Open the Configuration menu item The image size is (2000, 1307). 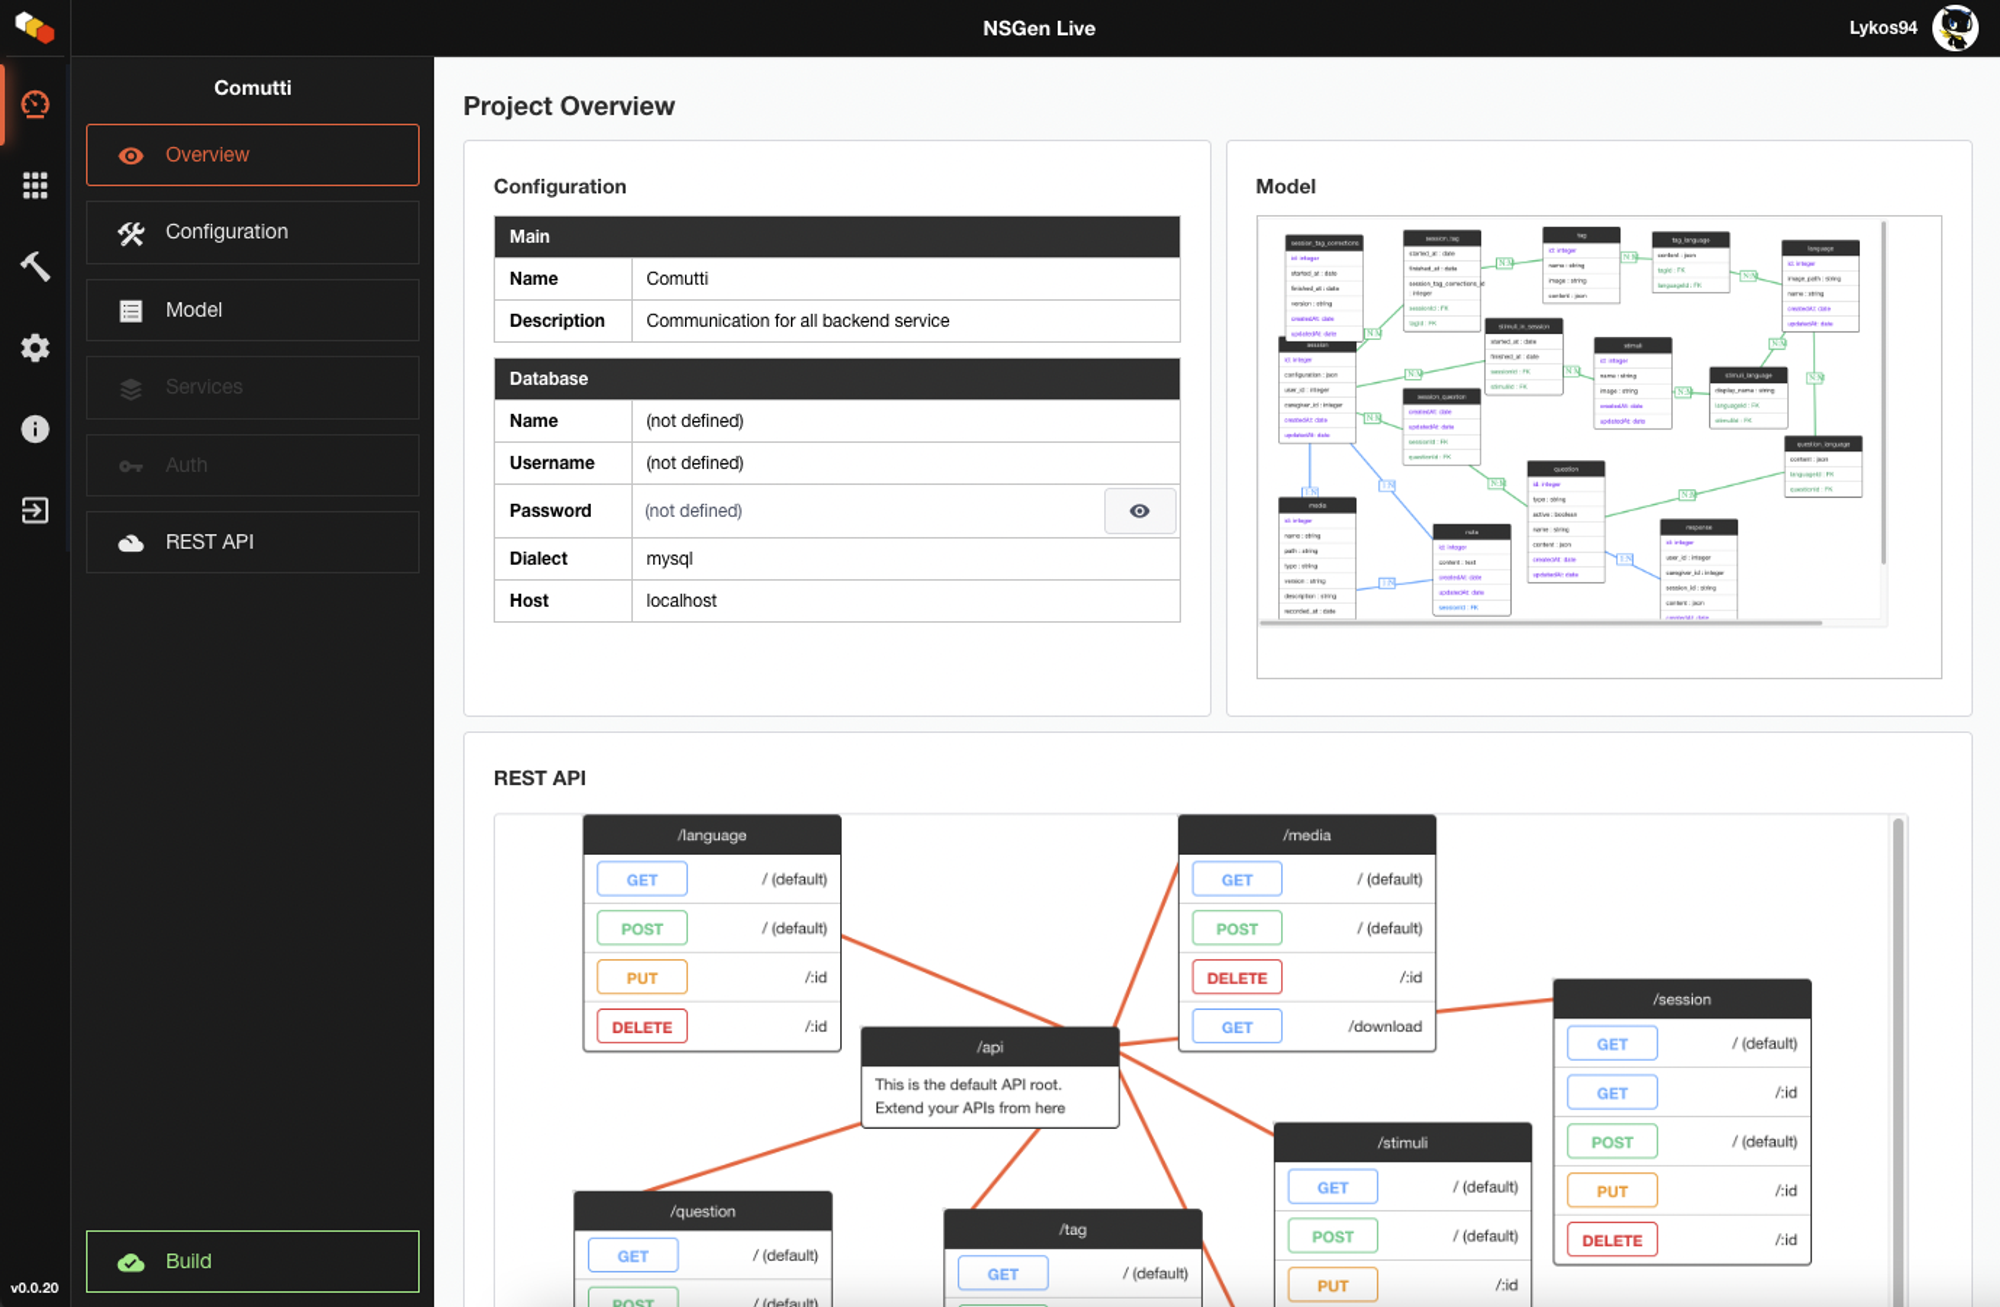click(x=252, y=232)
